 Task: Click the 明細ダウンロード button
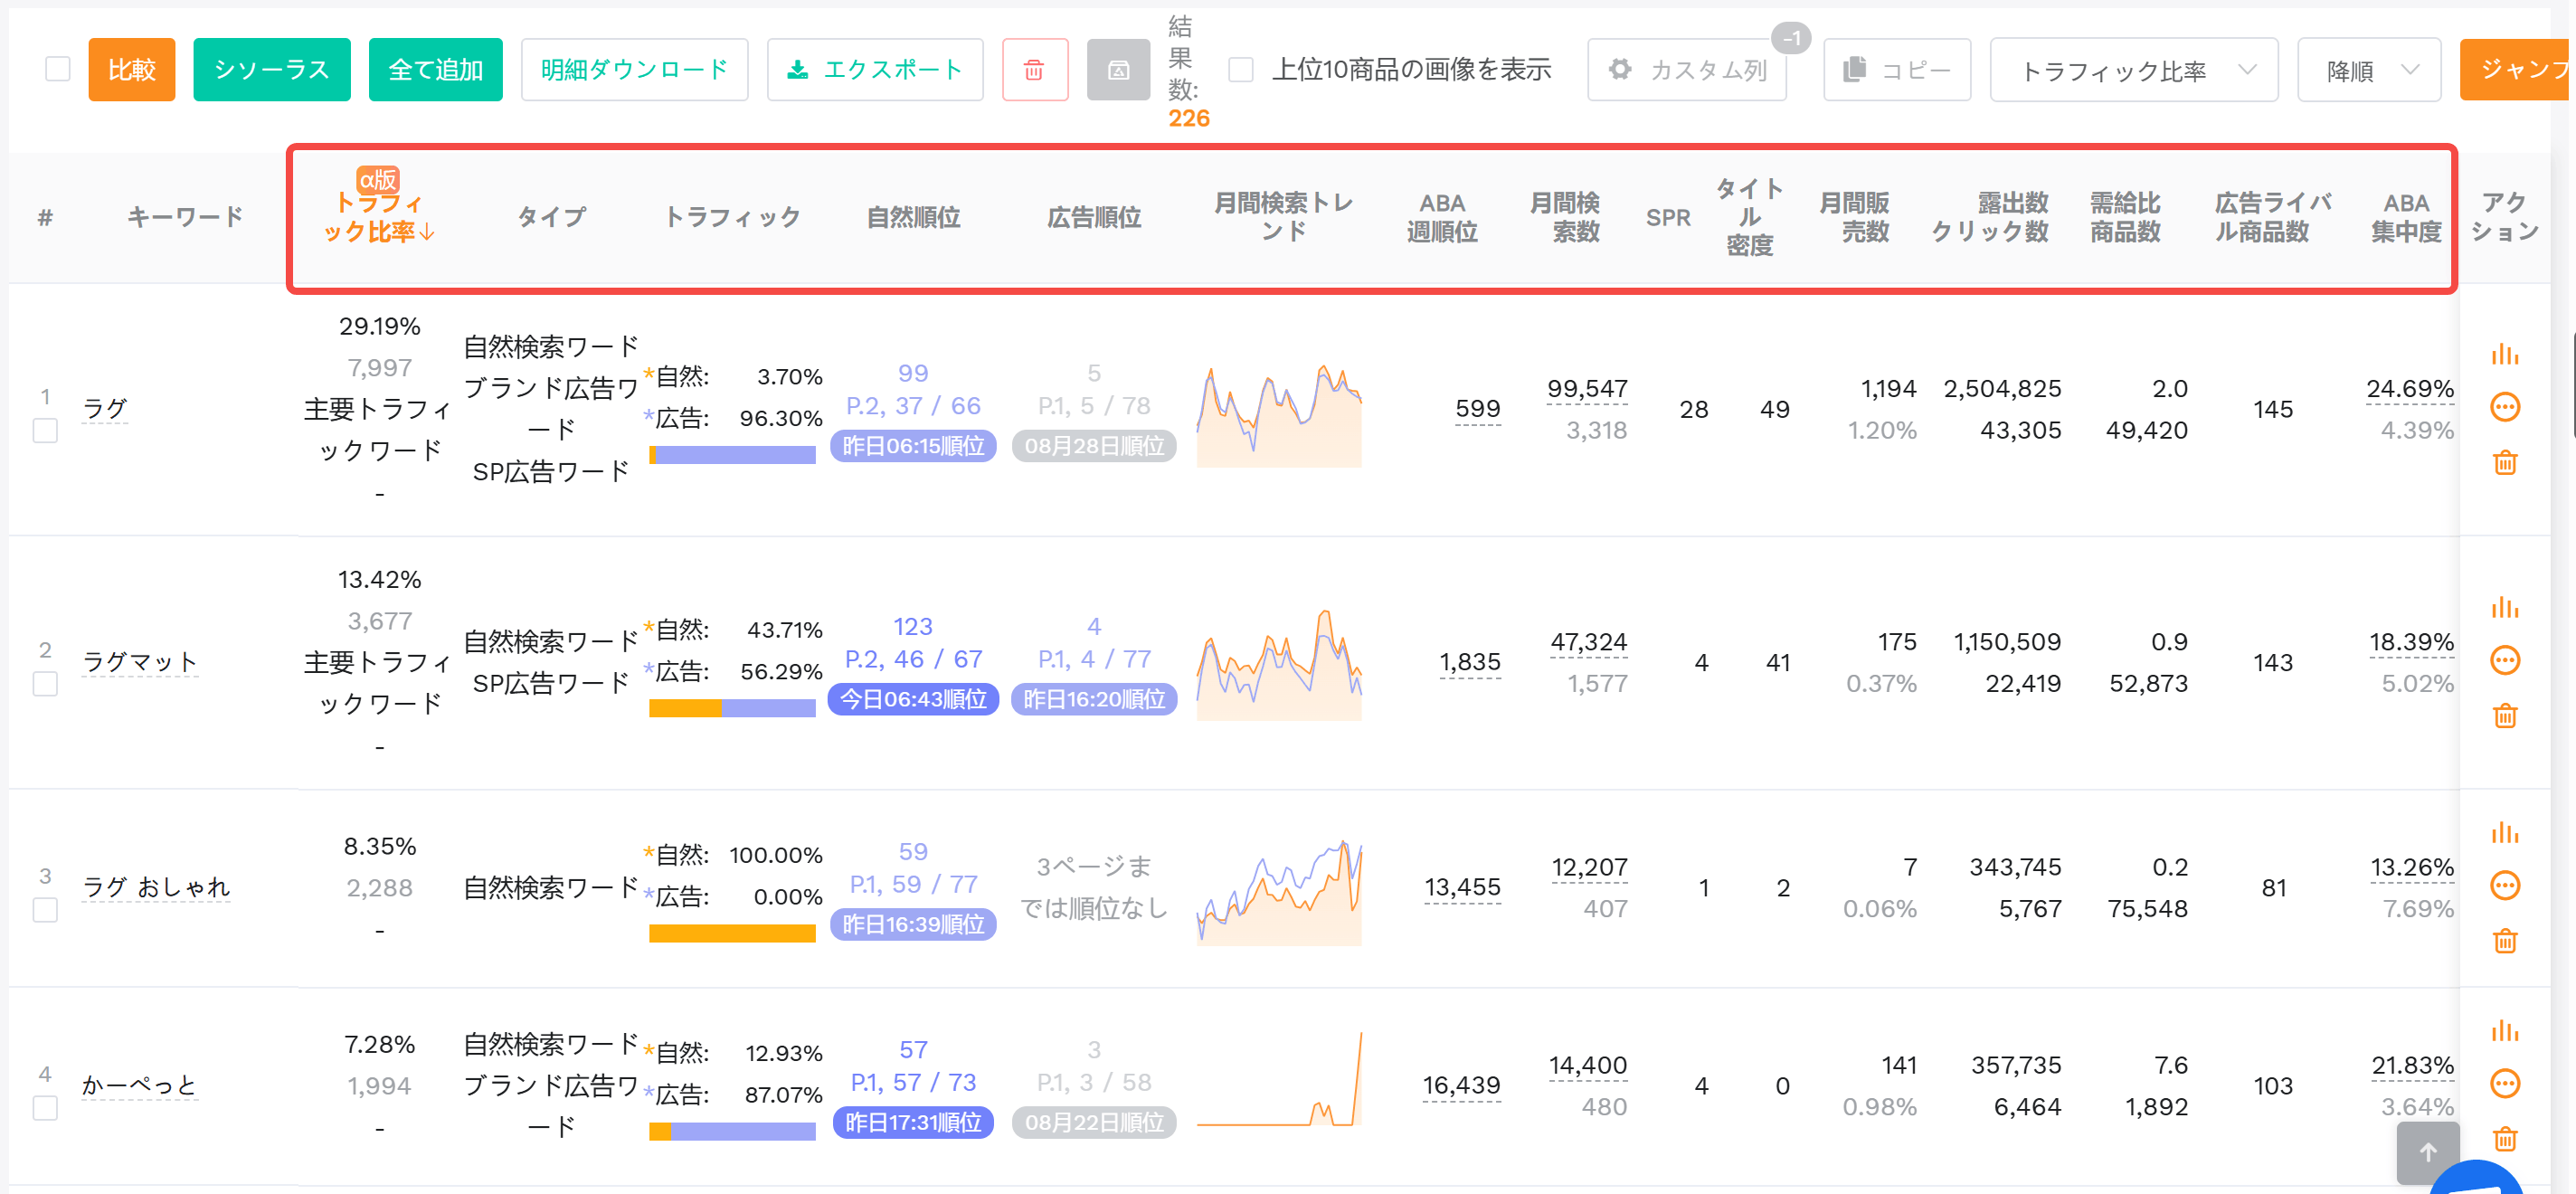634,70
